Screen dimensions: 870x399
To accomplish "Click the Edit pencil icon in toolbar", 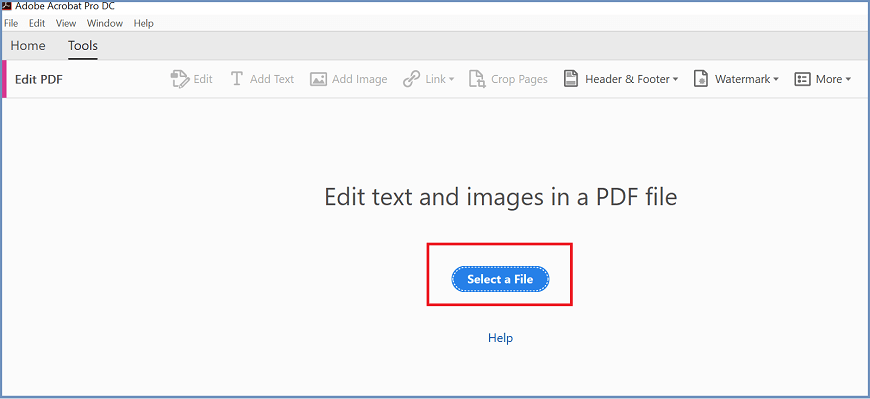I will 180,79.
